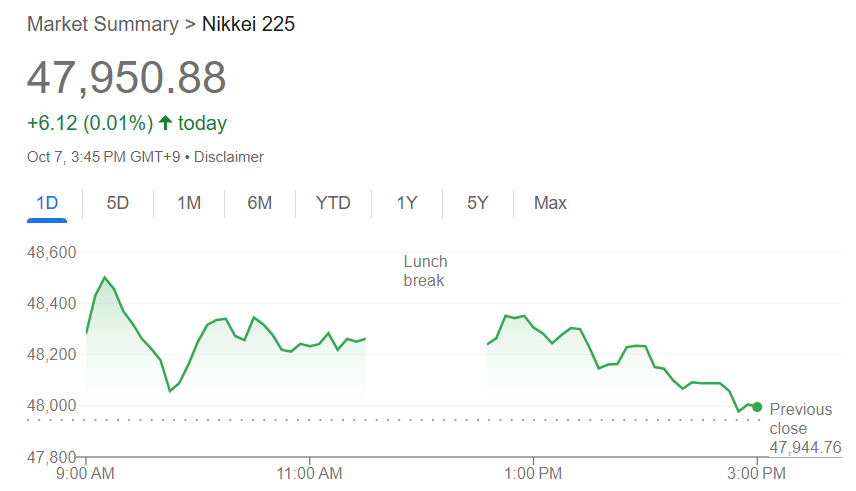Click the 1:00 PM time axis label

533,472
